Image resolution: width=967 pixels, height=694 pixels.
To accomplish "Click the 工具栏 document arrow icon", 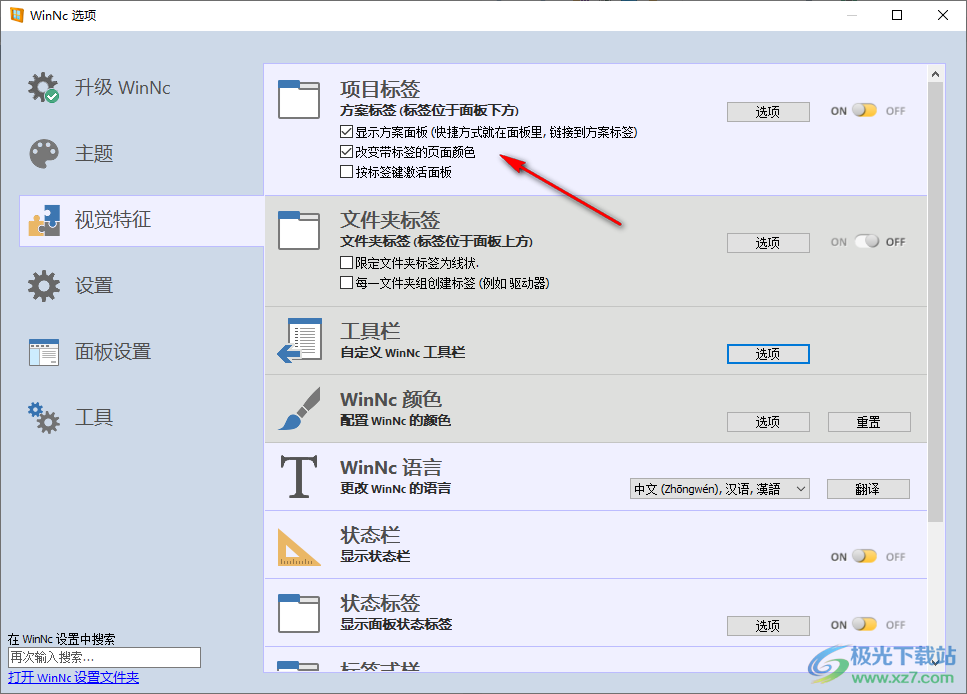I will point(299,341).
